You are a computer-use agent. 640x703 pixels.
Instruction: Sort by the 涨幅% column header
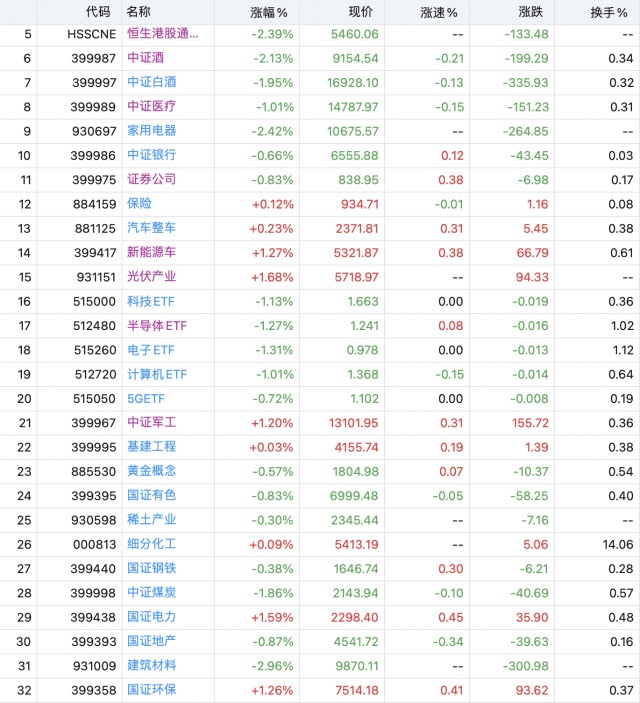coord(269,13)
